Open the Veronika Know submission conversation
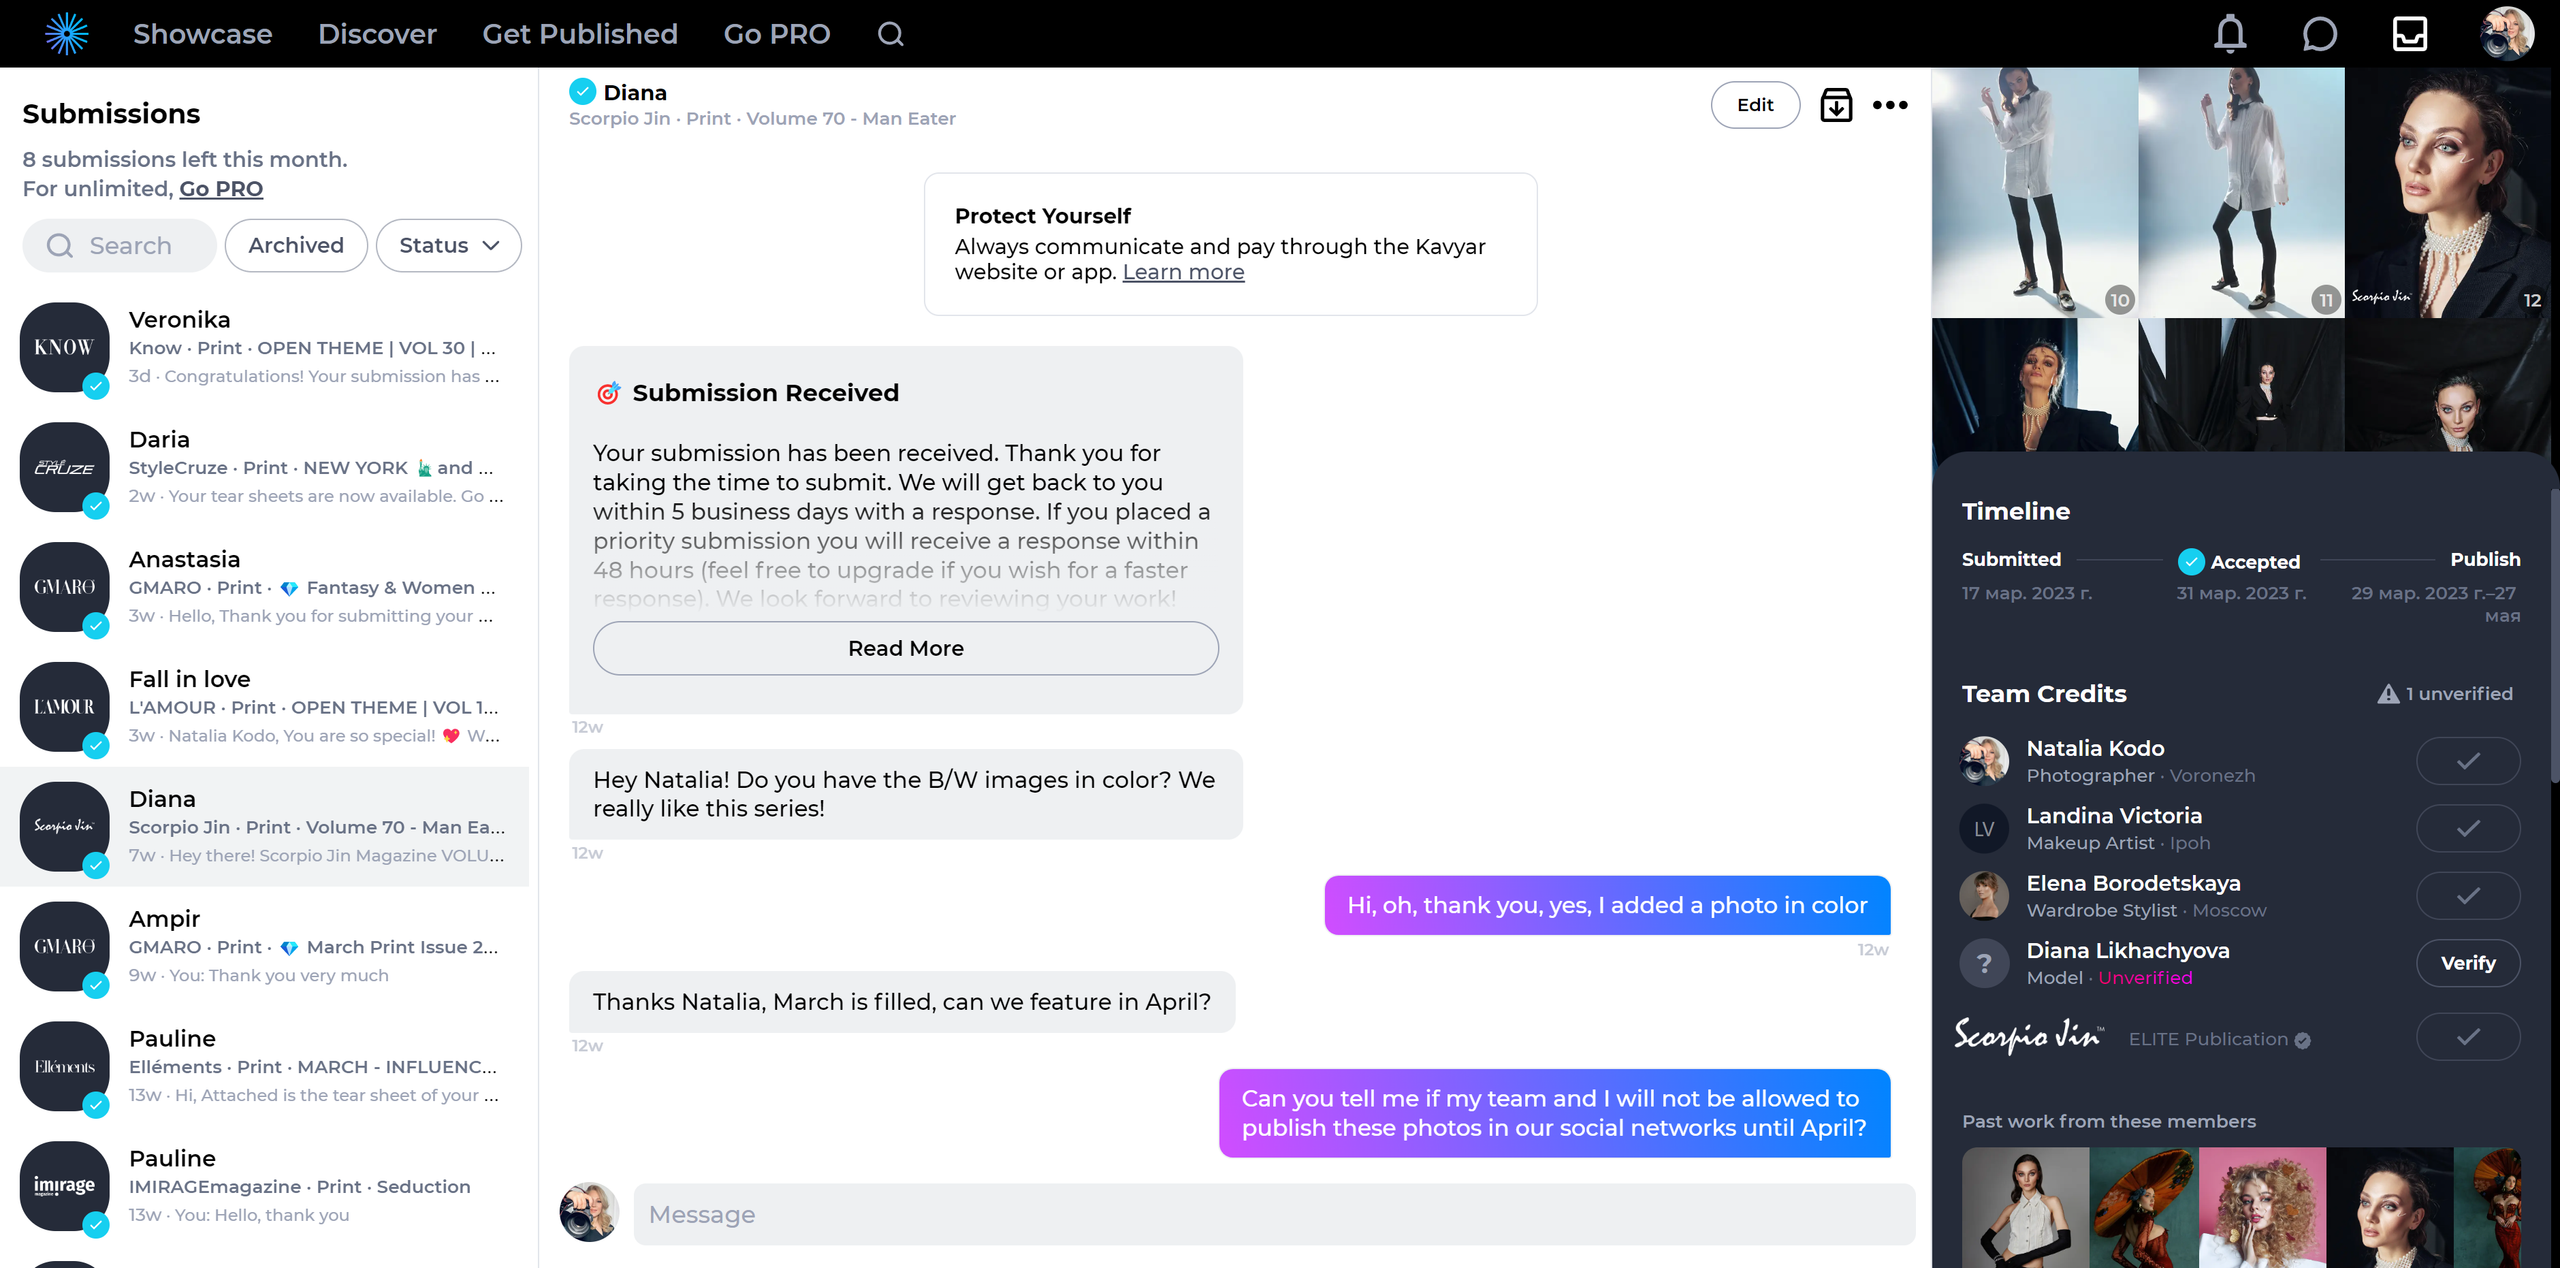 (265, 347)
